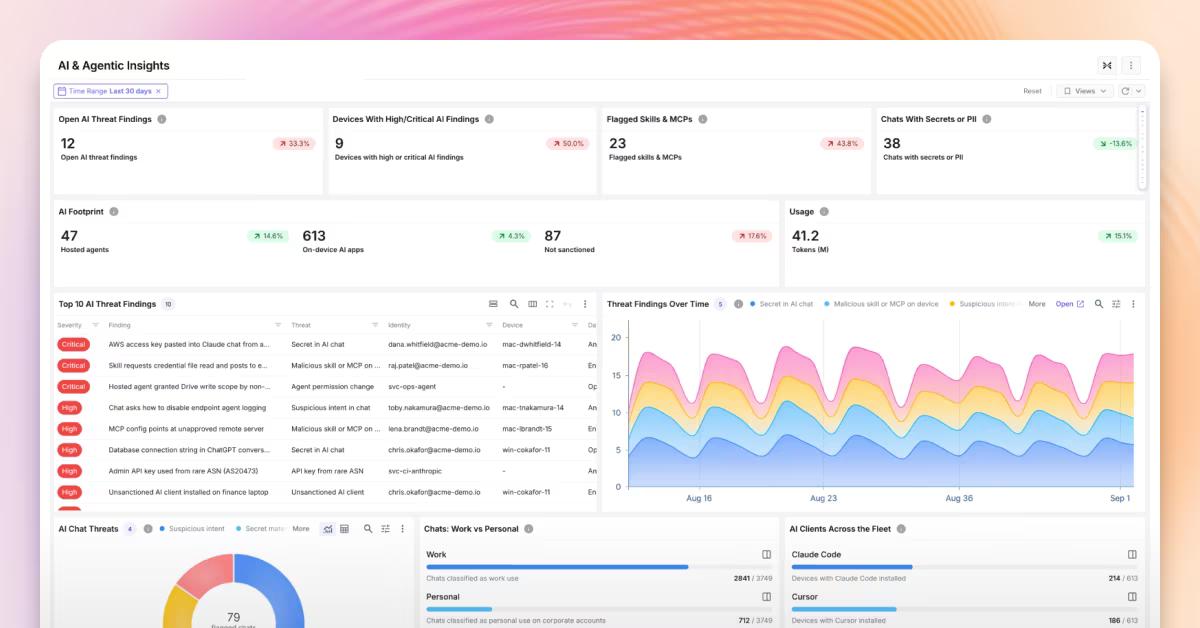Switch AI Chat Threats to chart view
This screenshot has width=1200, height=628.
328,529
